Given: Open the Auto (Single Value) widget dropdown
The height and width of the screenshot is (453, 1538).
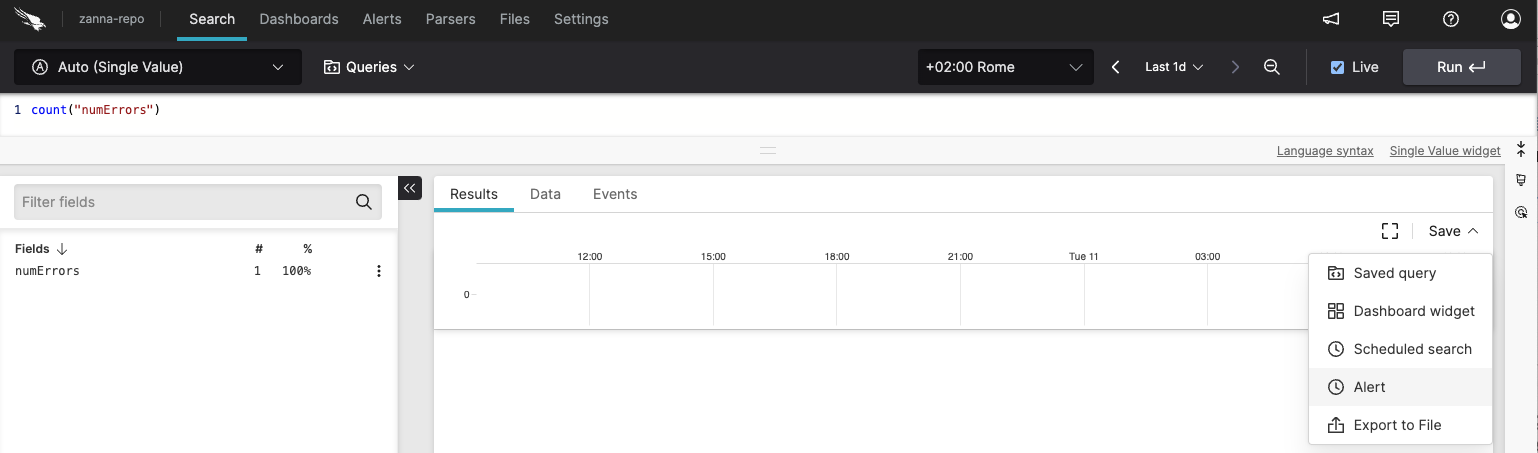Looking at the screenshot, I should pyautogui.click(x=157, y=67).
